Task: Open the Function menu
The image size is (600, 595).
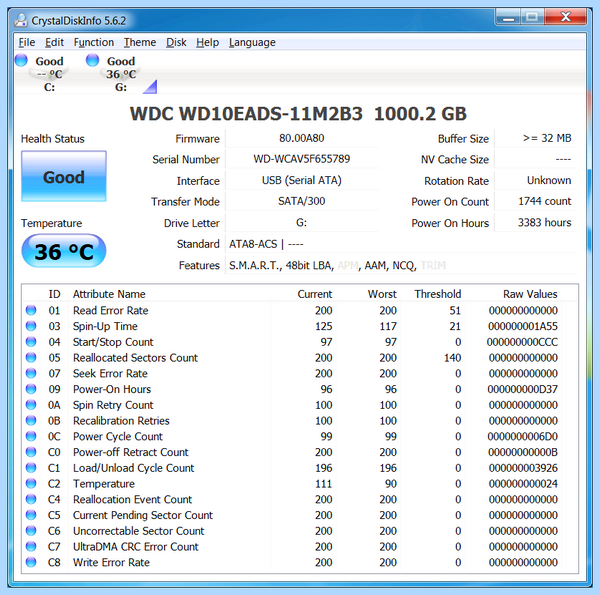Action: tap(94, 42)
